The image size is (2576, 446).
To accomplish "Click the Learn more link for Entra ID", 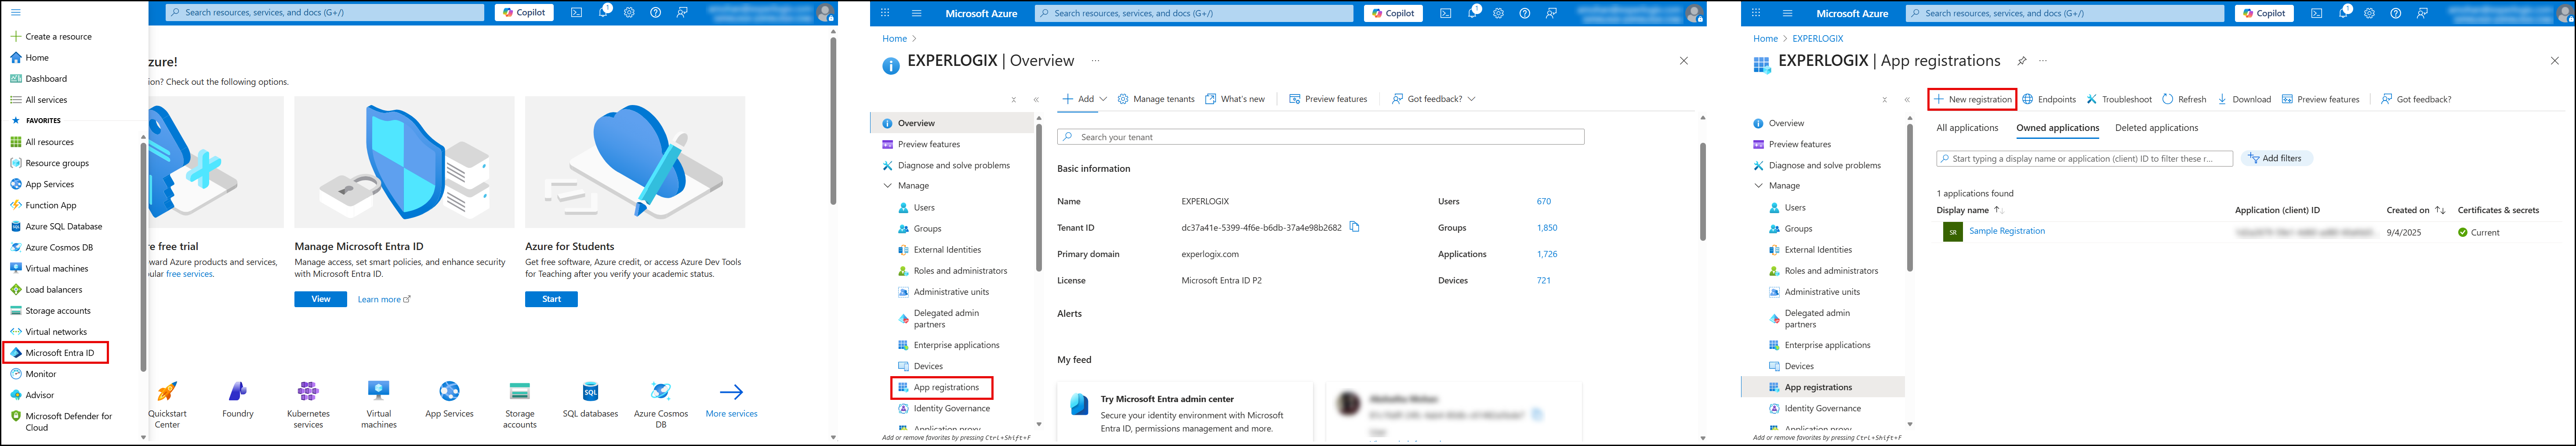I will coord(384,299).
